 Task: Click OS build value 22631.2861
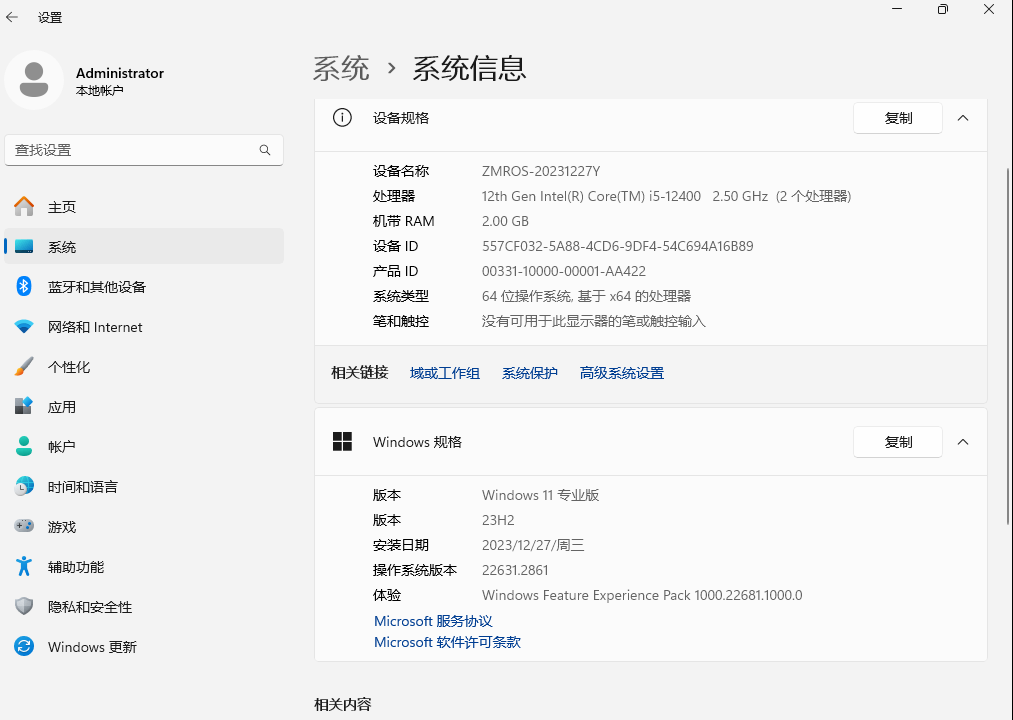[x=515, y=570]
